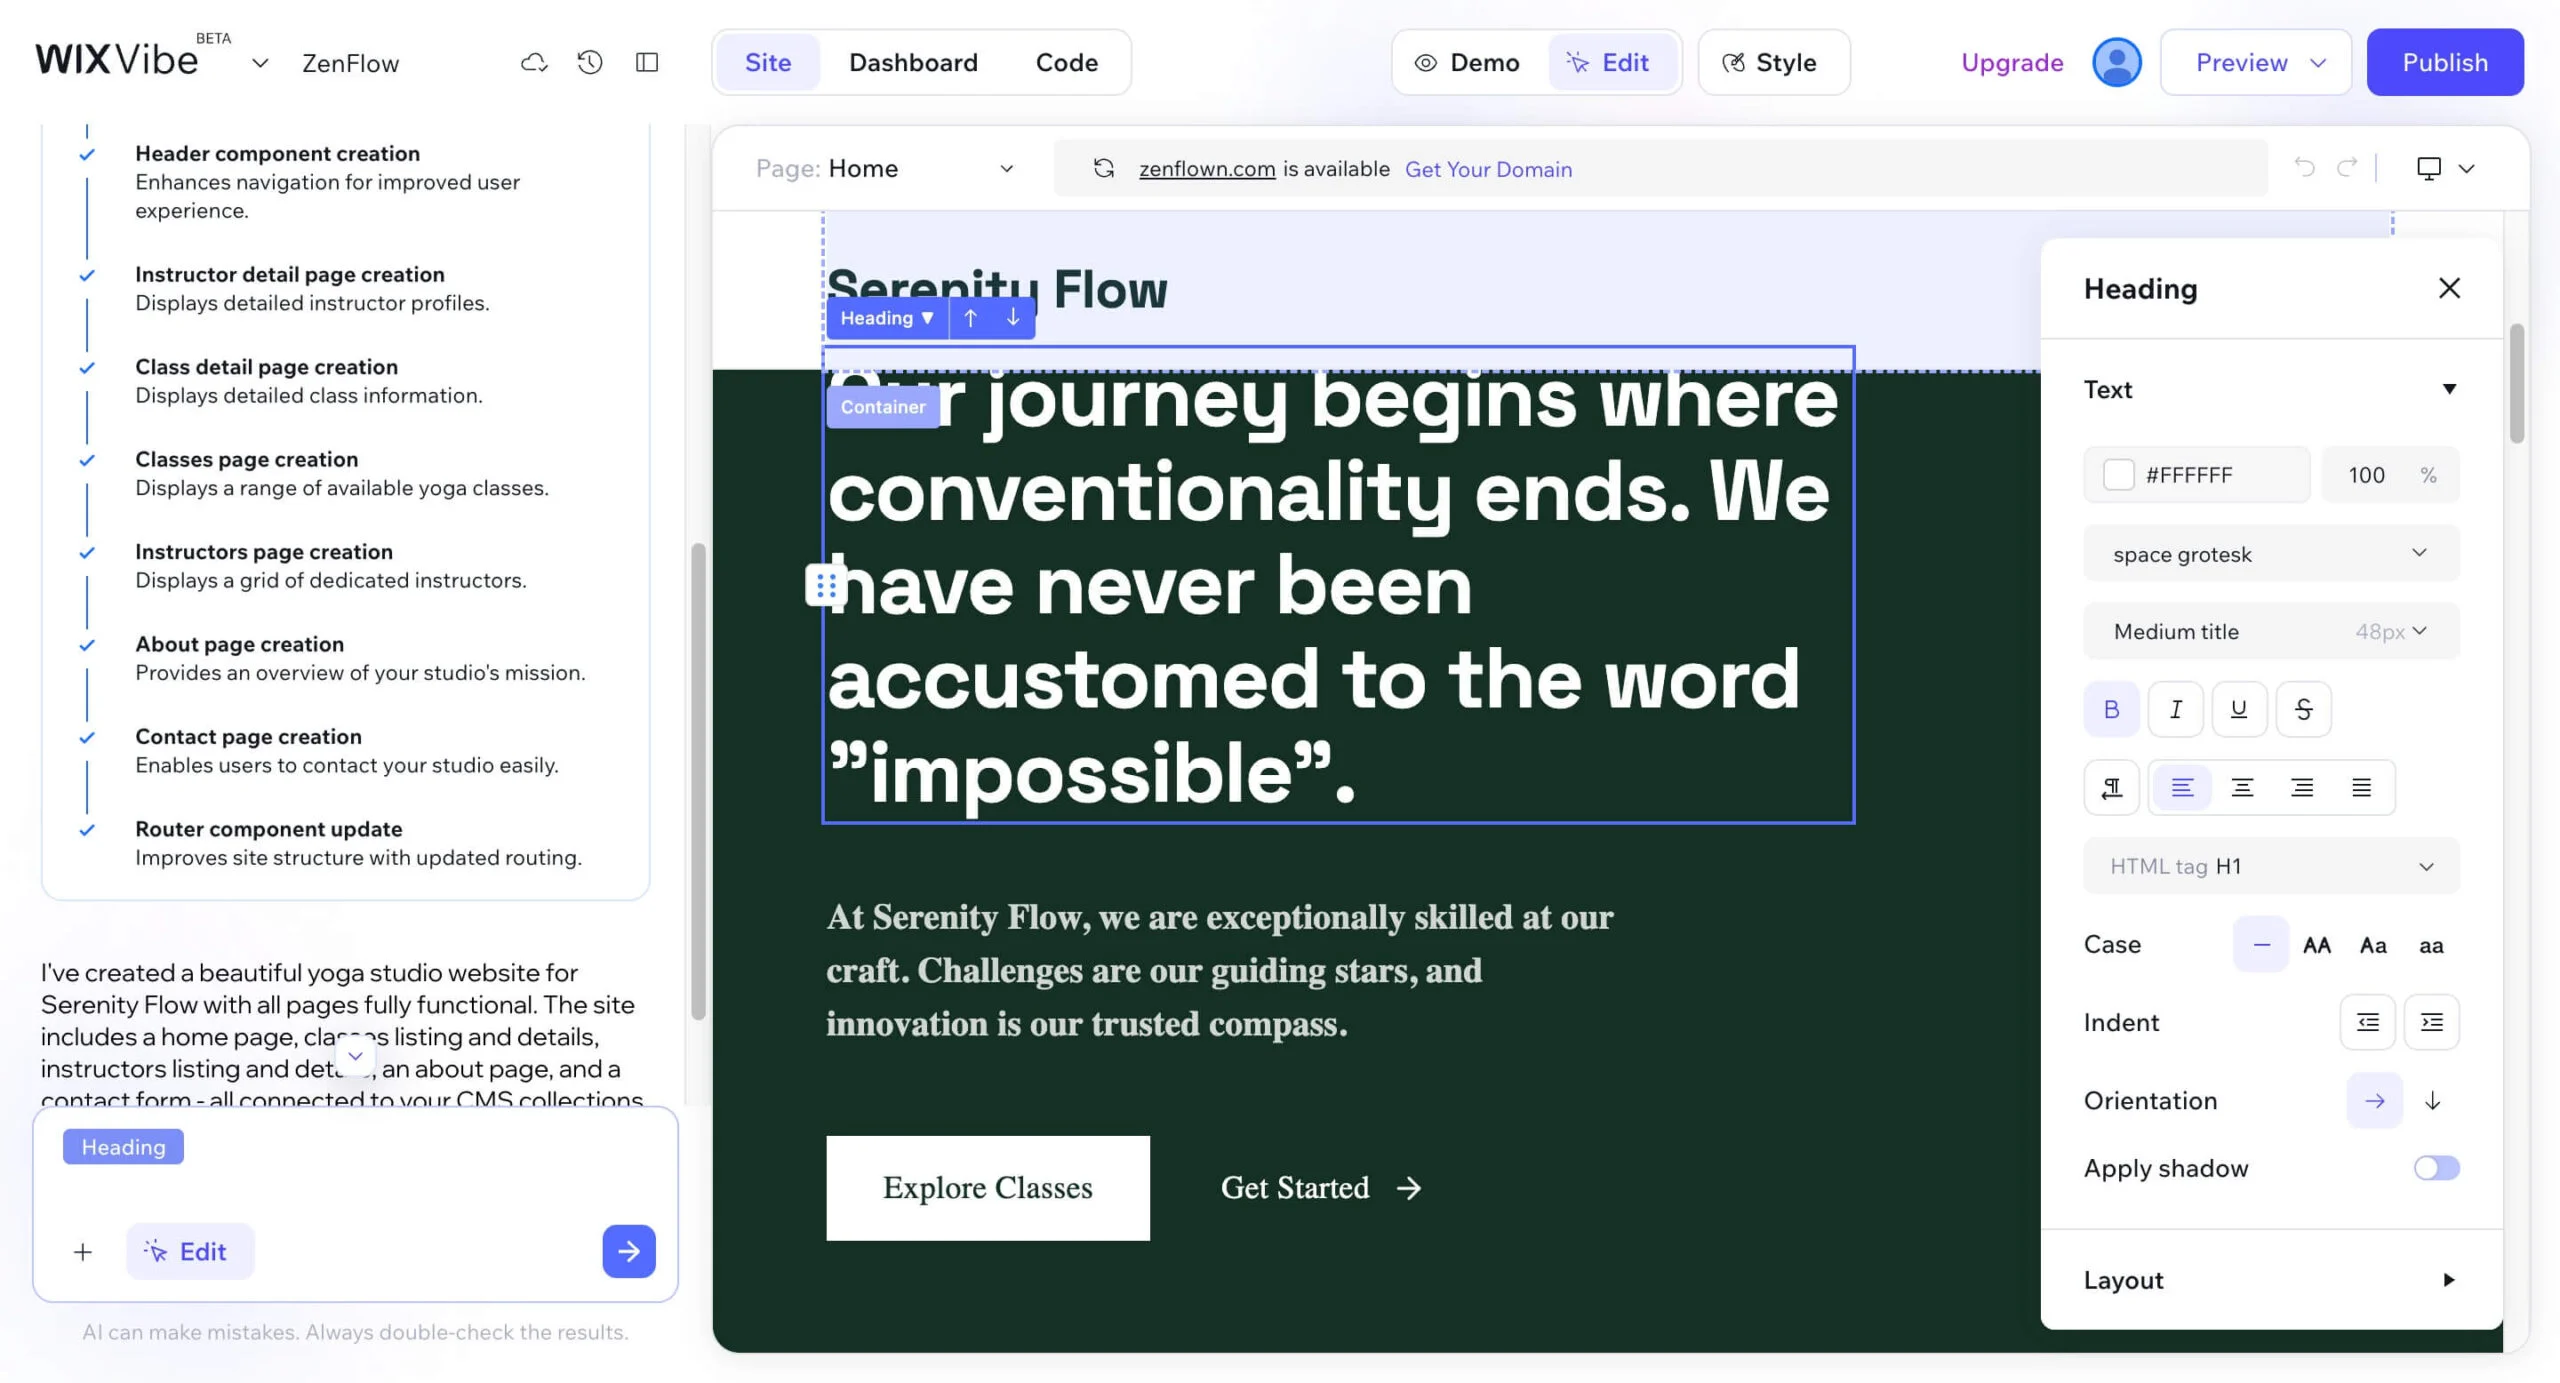Image resolution: width=2560 pixels, height=1383 pixels.
Task: Switch to the Dashboard tab
Action: pyautogui.click(x=913, y=62)
